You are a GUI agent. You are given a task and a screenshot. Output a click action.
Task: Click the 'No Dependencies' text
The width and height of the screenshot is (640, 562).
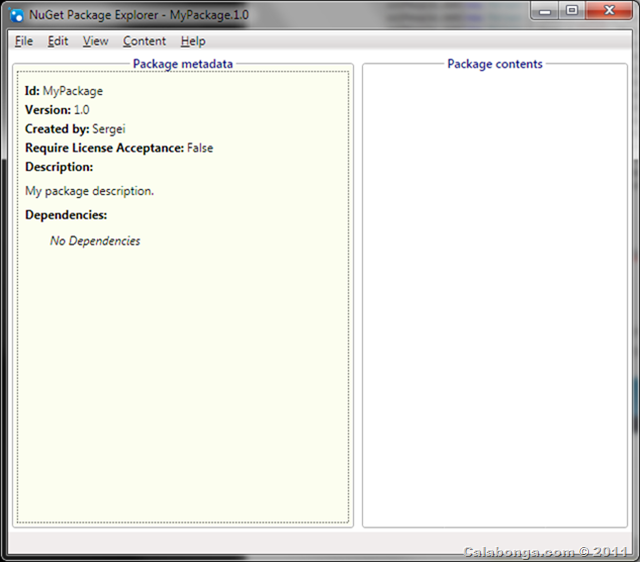tap(95, 241)
